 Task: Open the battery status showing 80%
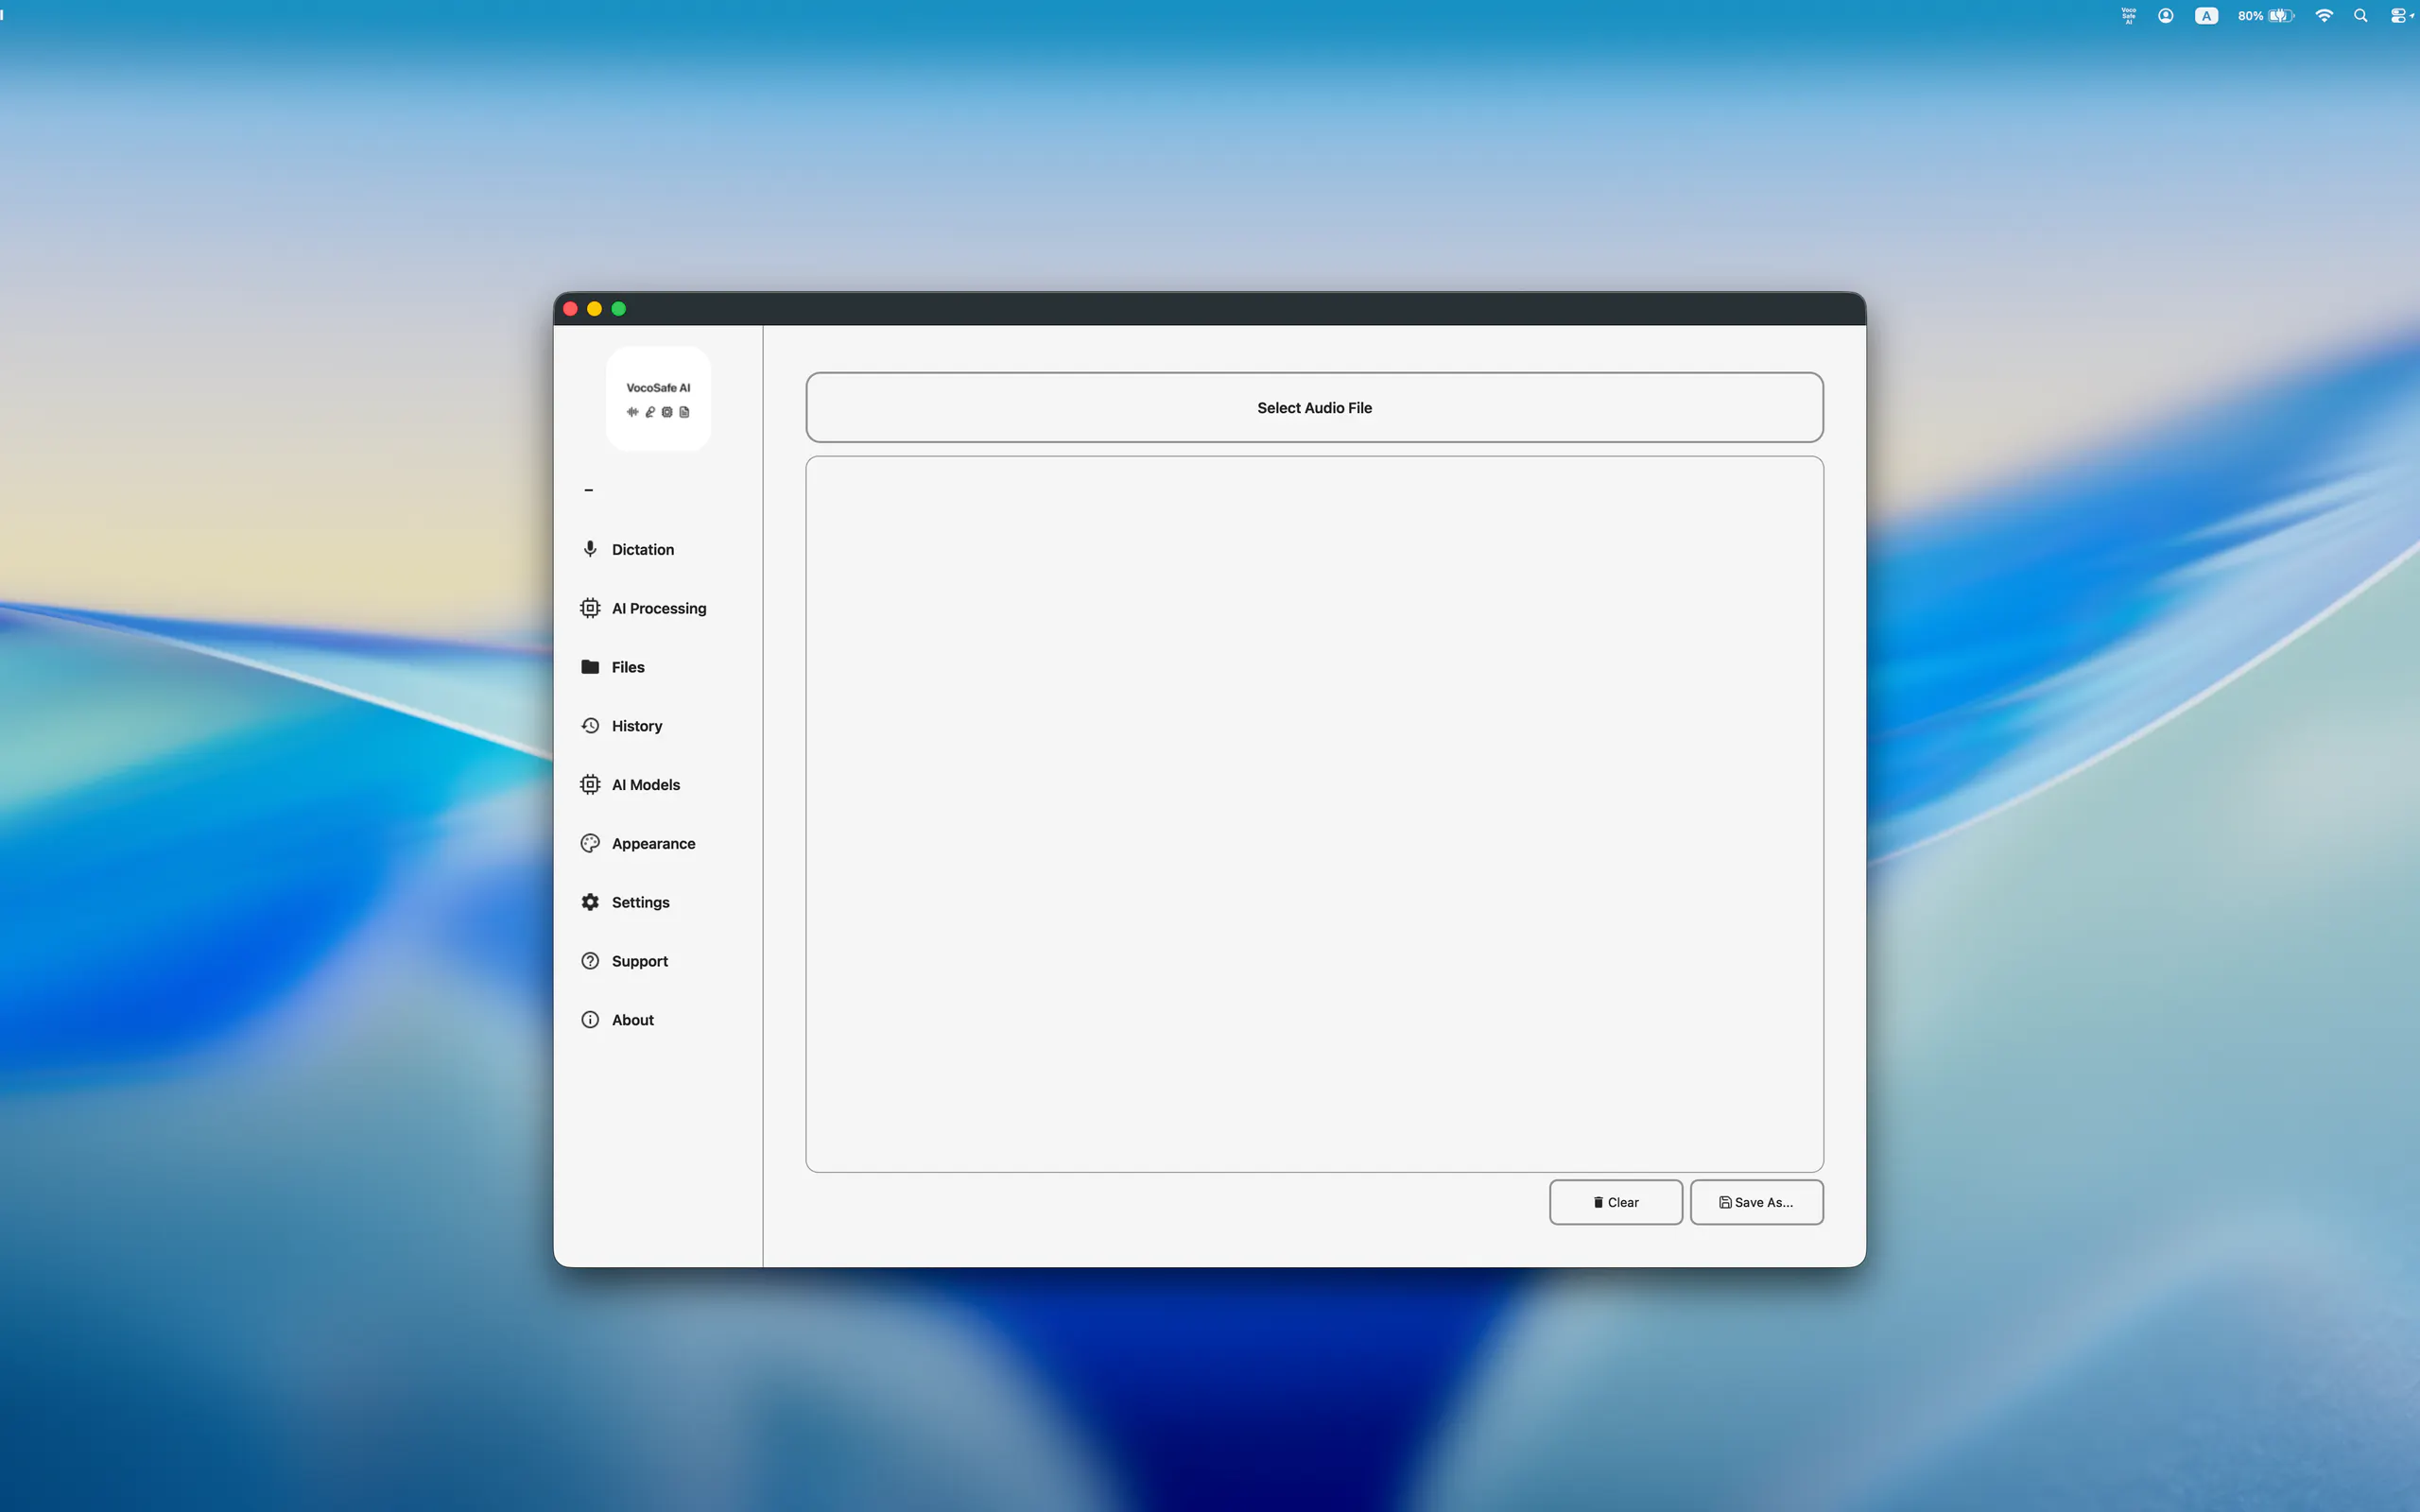coord(2265,15)
